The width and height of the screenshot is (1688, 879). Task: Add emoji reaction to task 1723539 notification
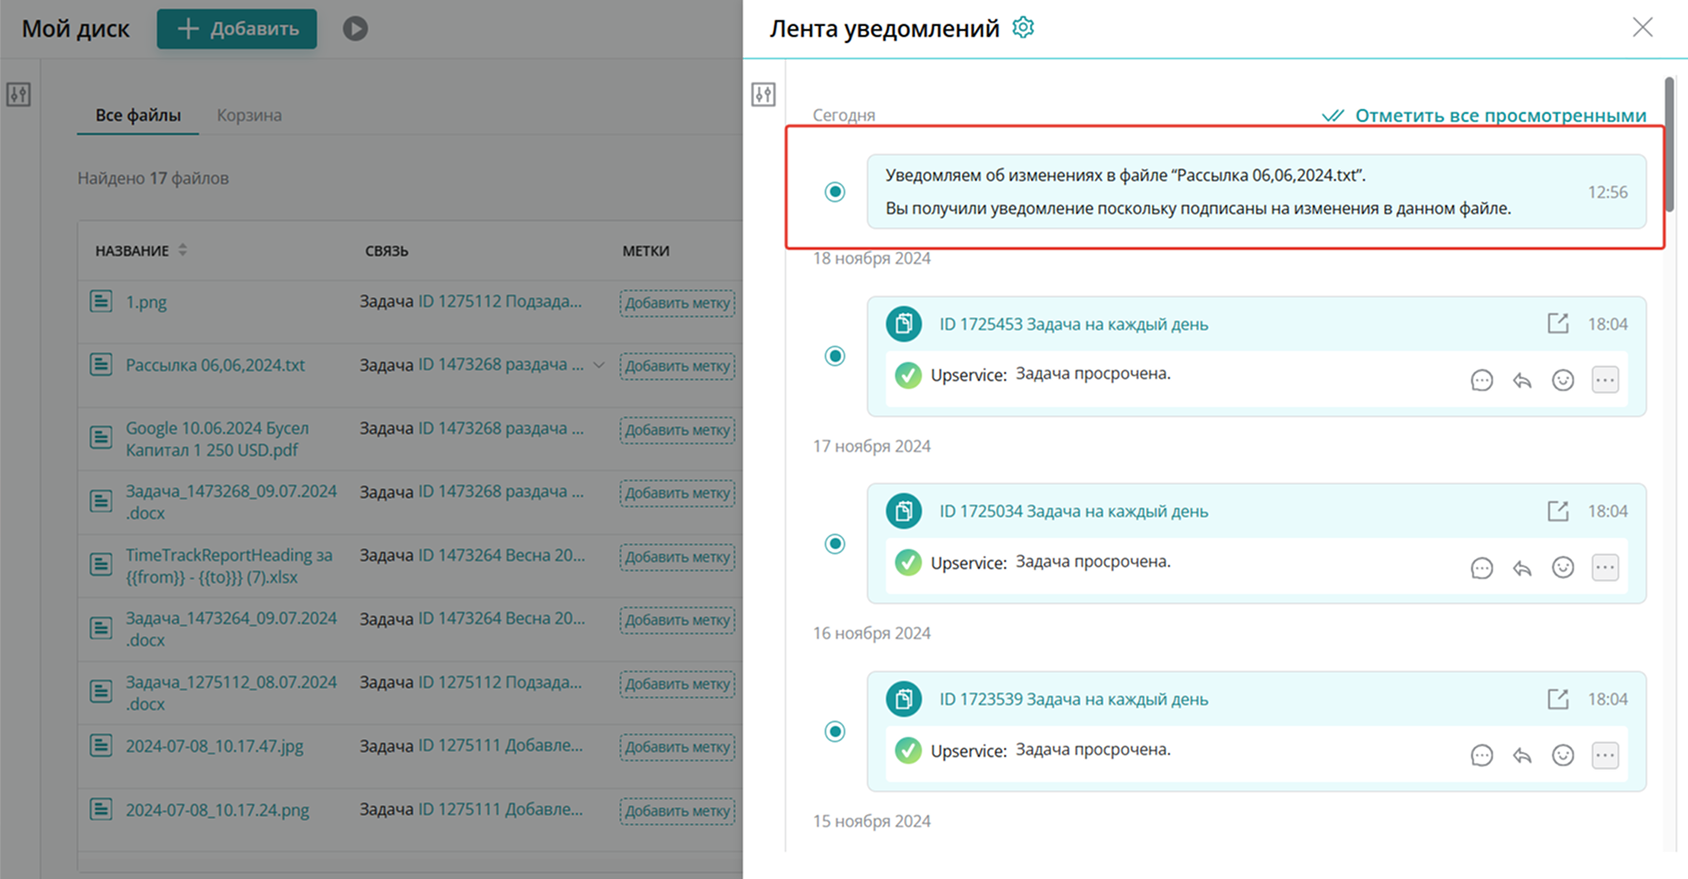pos(1563,755)
